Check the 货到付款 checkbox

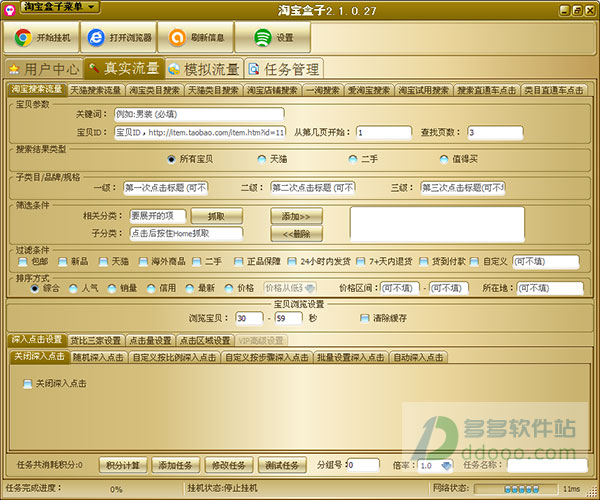pos(424,262)
